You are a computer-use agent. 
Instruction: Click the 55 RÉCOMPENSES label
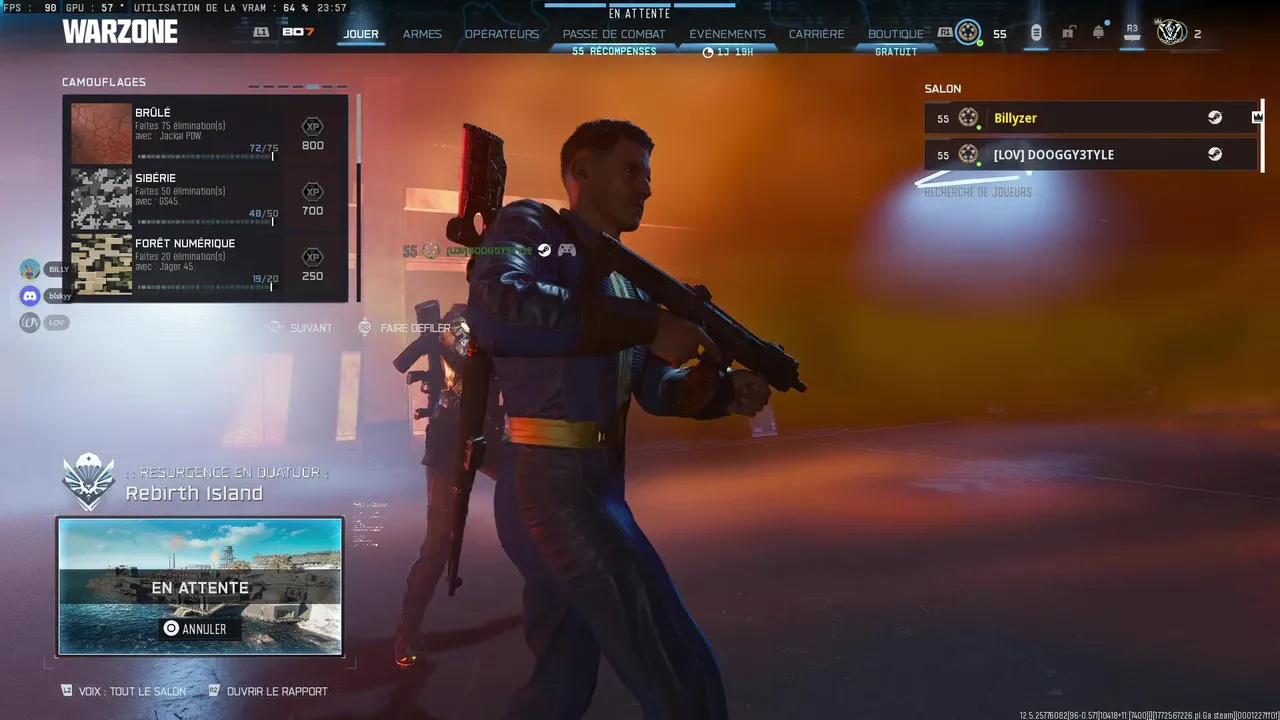[x=614, y=52]
